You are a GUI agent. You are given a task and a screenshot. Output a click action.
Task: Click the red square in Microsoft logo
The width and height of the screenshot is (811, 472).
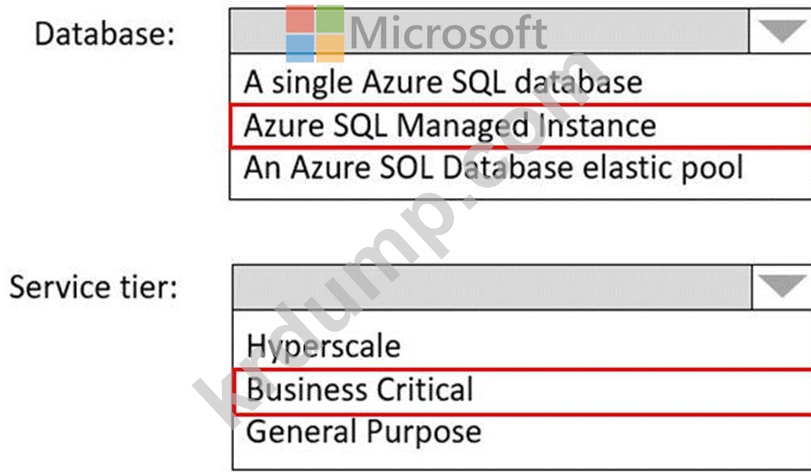pos(300,20)
